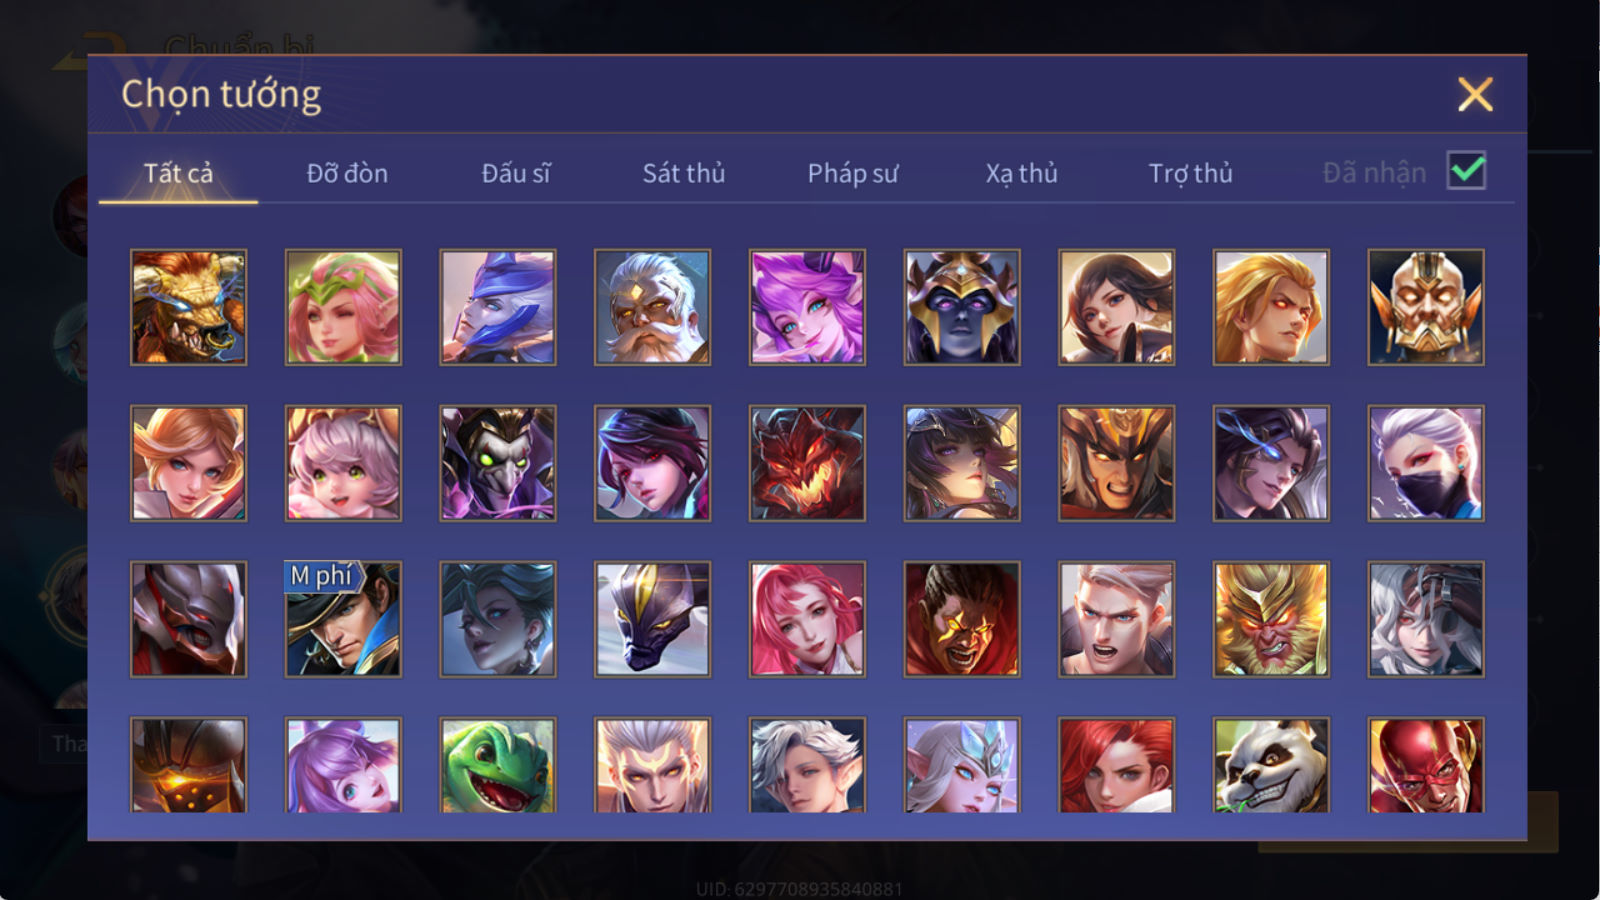Image resolution: width=1600 pixels, height=900 pixels.
Task: Close the Chọn tướng dialog
Action: click(1475, 94)
